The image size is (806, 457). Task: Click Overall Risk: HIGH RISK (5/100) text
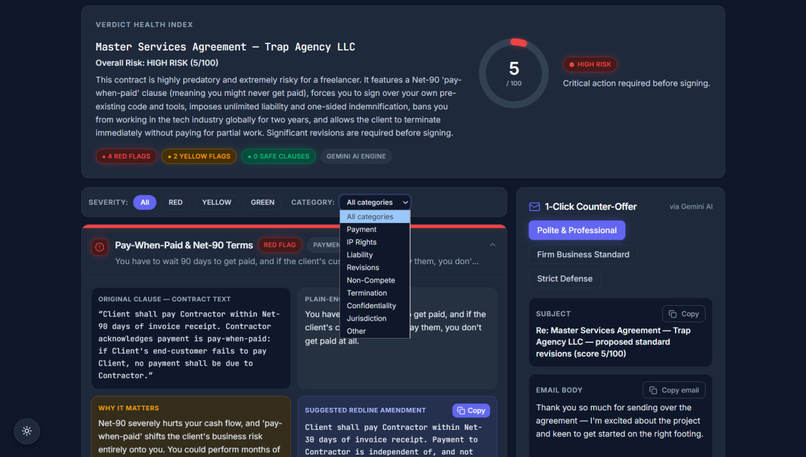(x=157, y=63)
